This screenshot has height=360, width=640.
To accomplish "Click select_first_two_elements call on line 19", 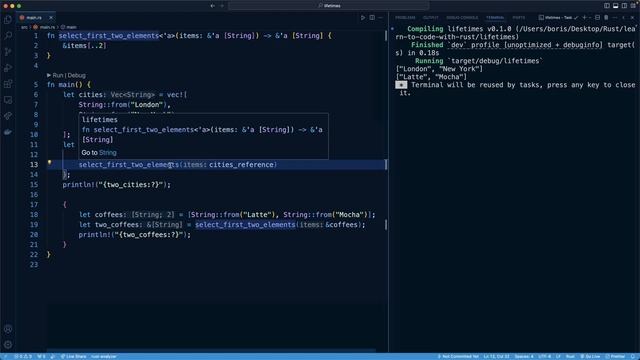I will (245, 224).
